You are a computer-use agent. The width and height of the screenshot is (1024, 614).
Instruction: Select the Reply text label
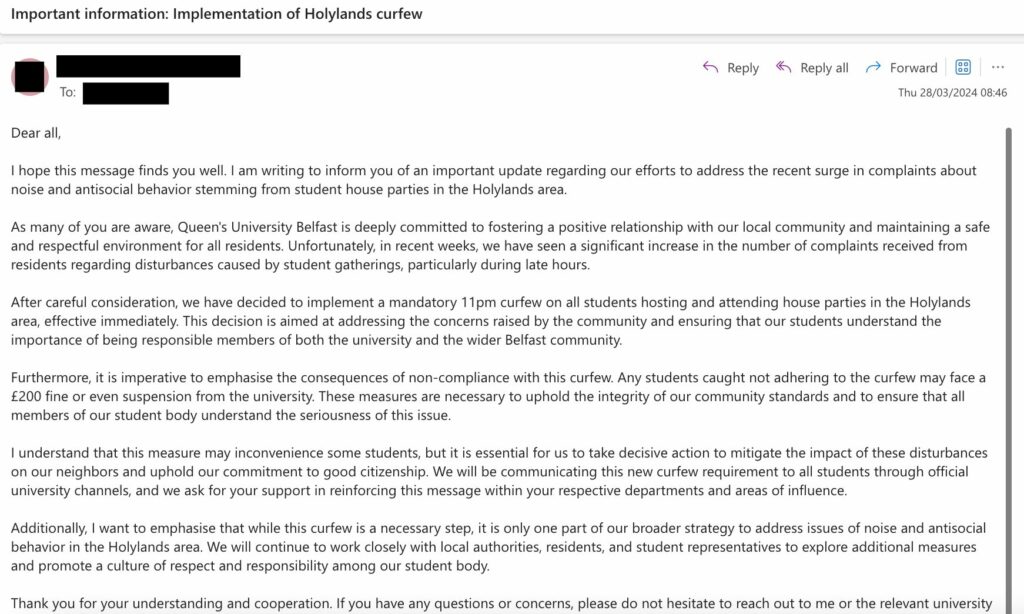click(743, 68)
